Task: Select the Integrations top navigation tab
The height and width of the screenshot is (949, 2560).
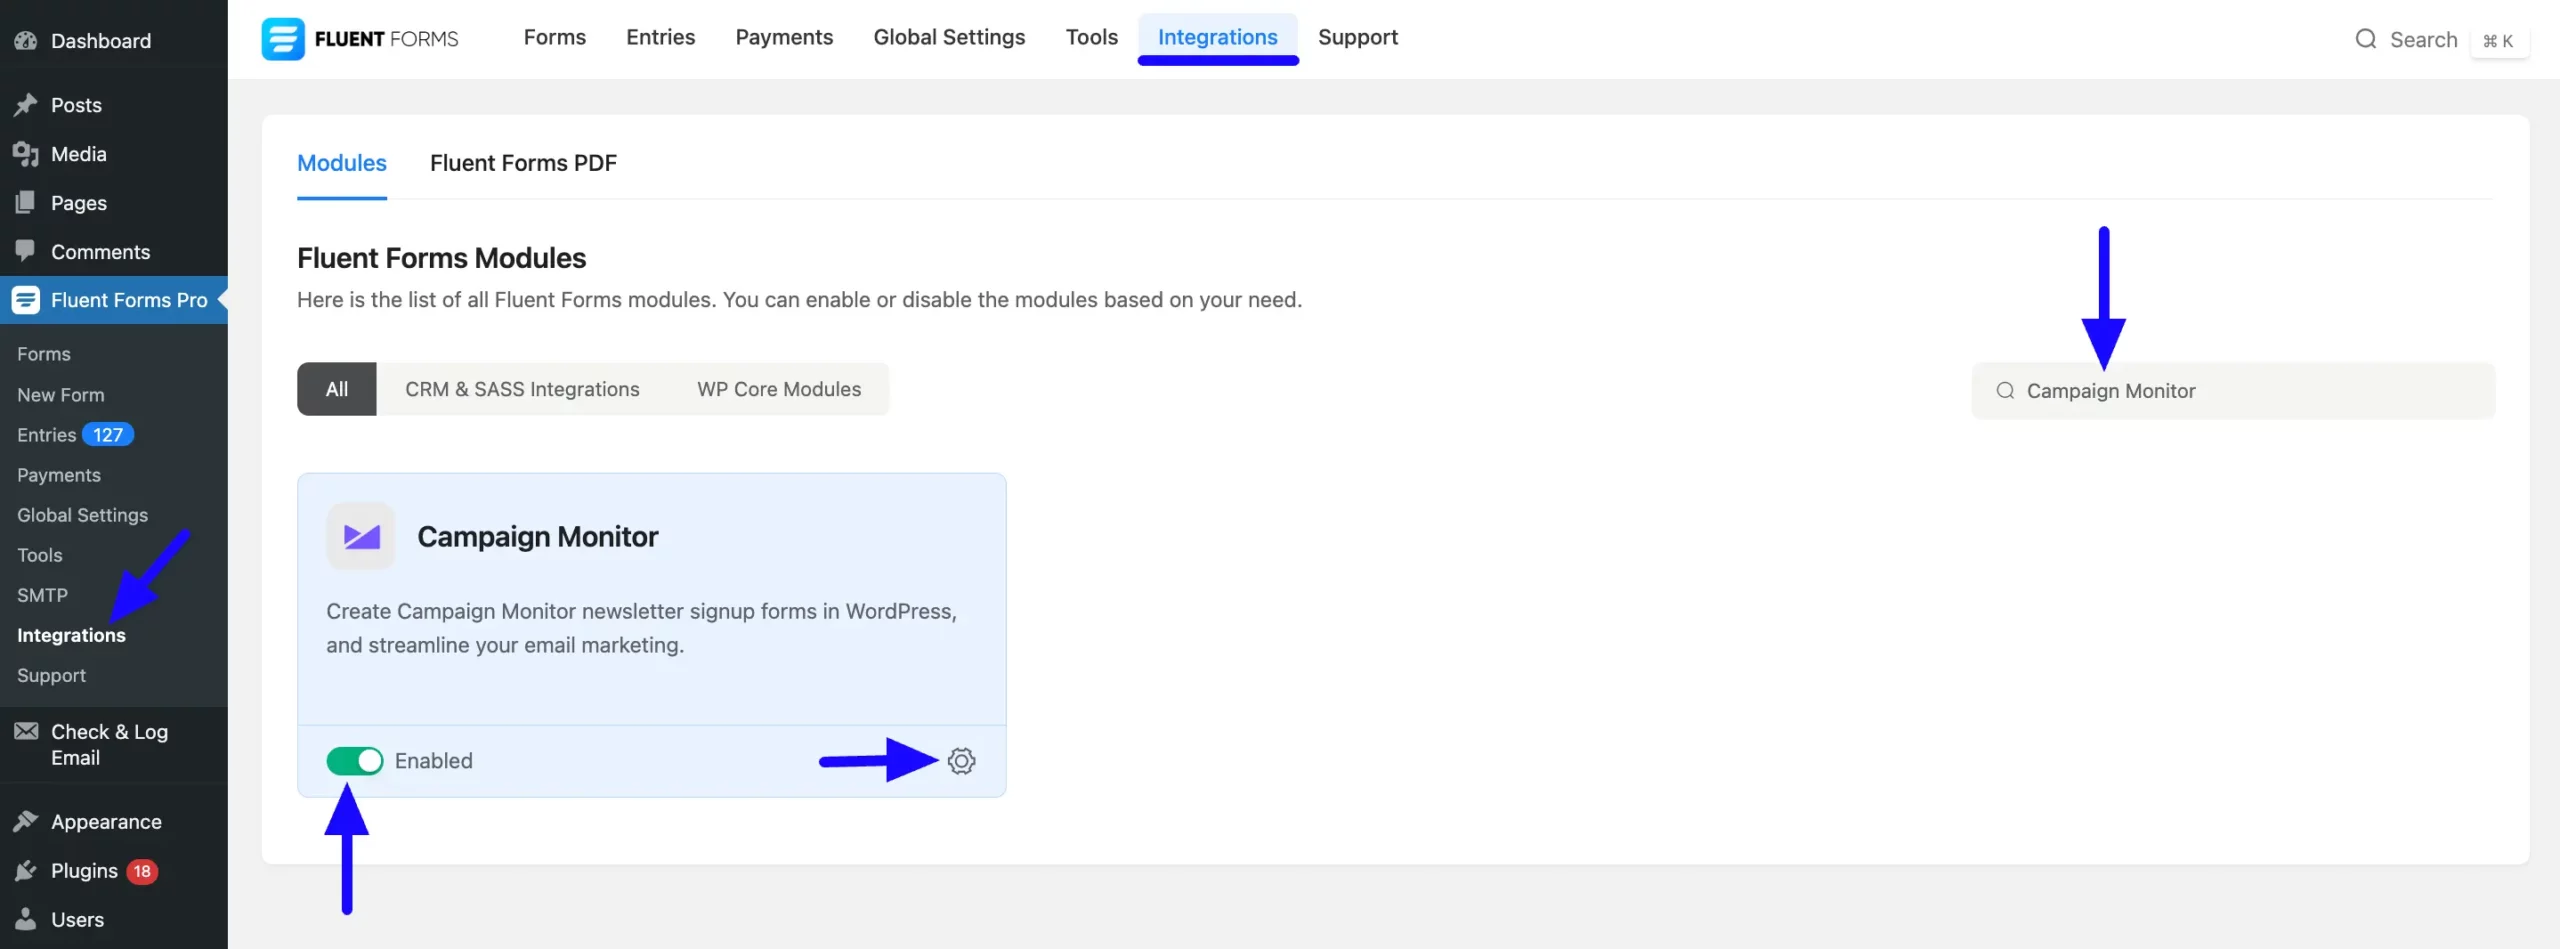Action: 1218,38
